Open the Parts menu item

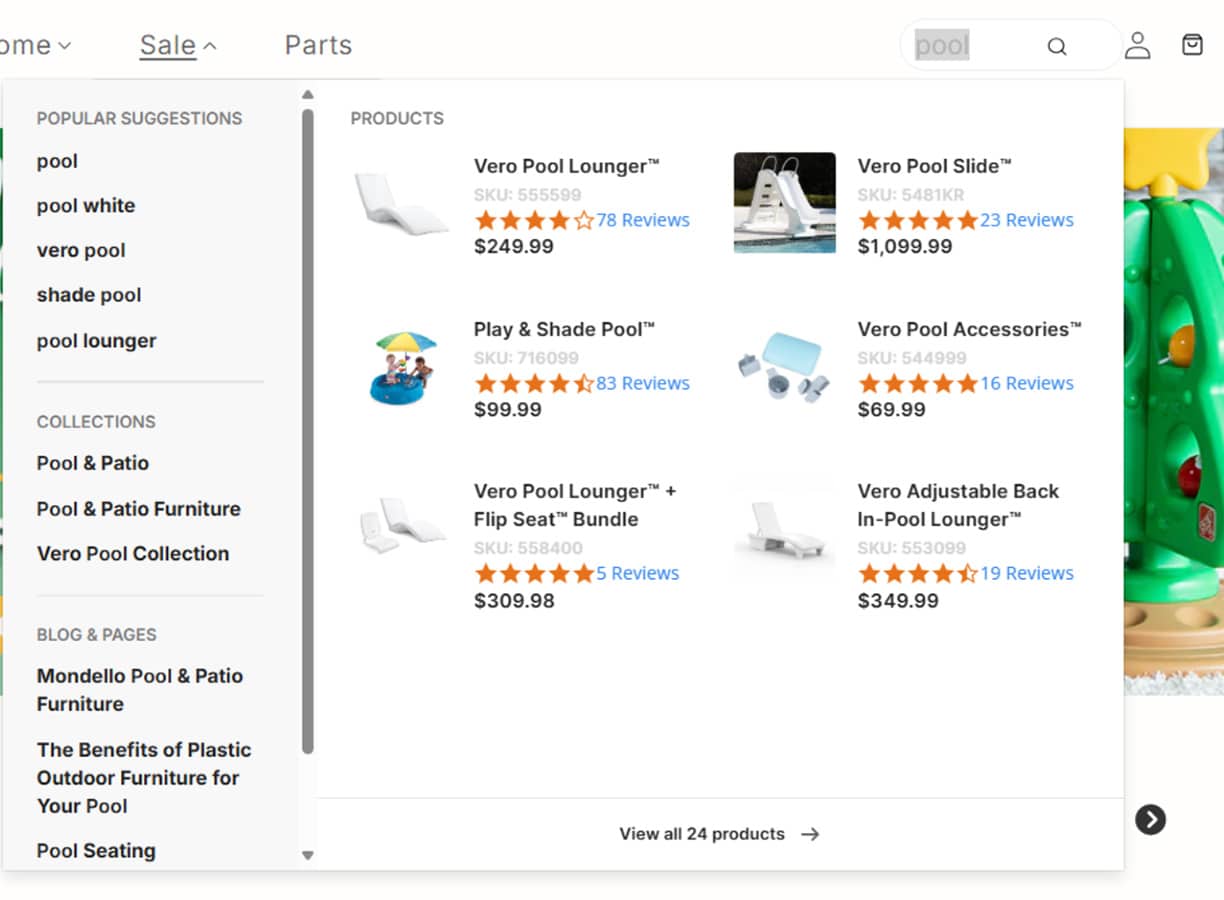point(318,46)
